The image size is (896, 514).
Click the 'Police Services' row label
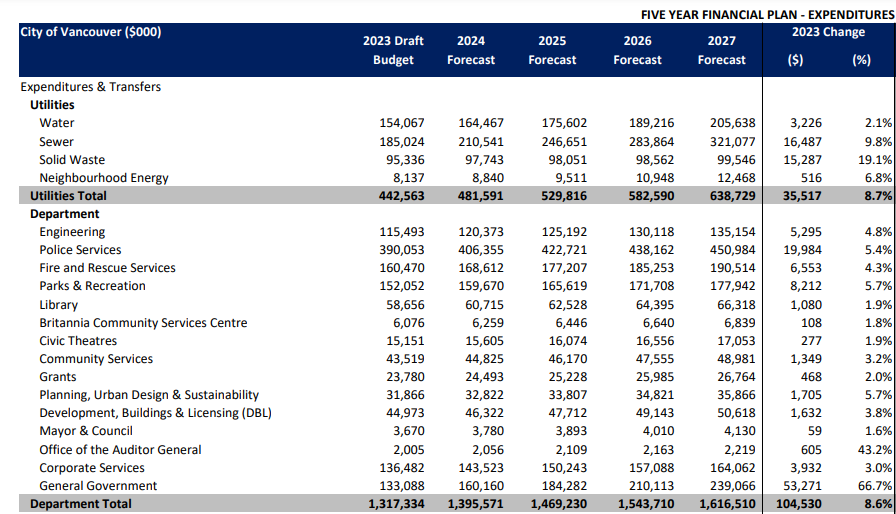click(80, 250)
